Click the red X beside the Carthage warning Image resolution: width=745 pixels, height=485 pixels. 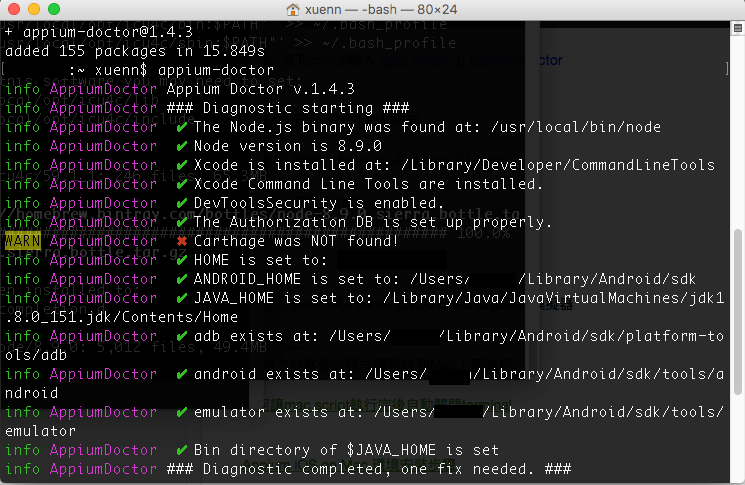click(181, 241)
